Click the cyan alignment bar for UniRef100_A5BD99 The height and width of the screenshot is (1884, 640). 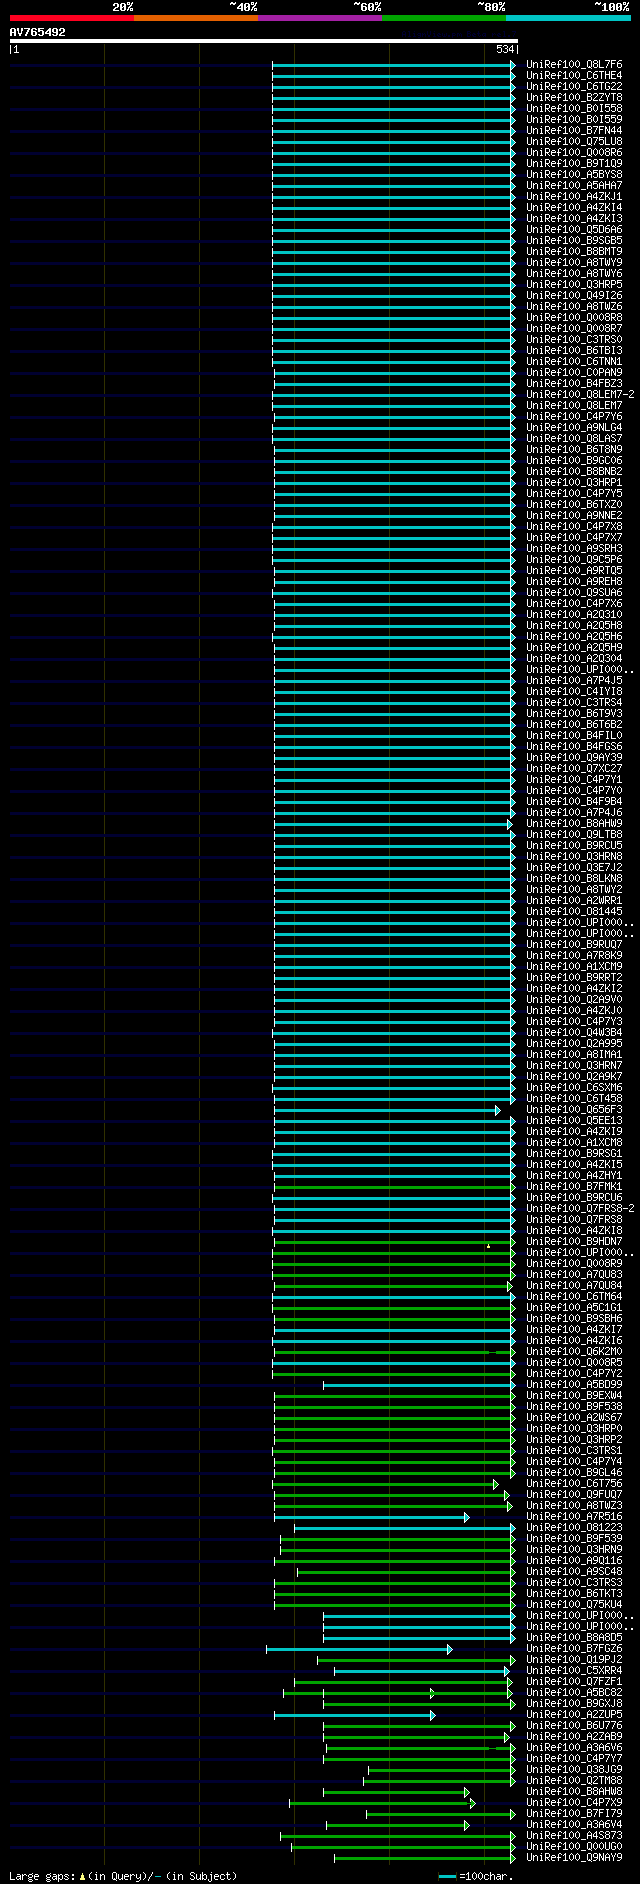419,1385
